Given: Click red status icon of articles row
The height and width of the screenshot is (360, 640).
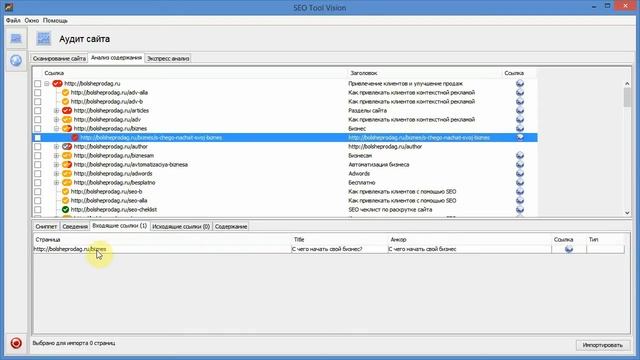Looking at the screenshot, I should coord(67,111).
